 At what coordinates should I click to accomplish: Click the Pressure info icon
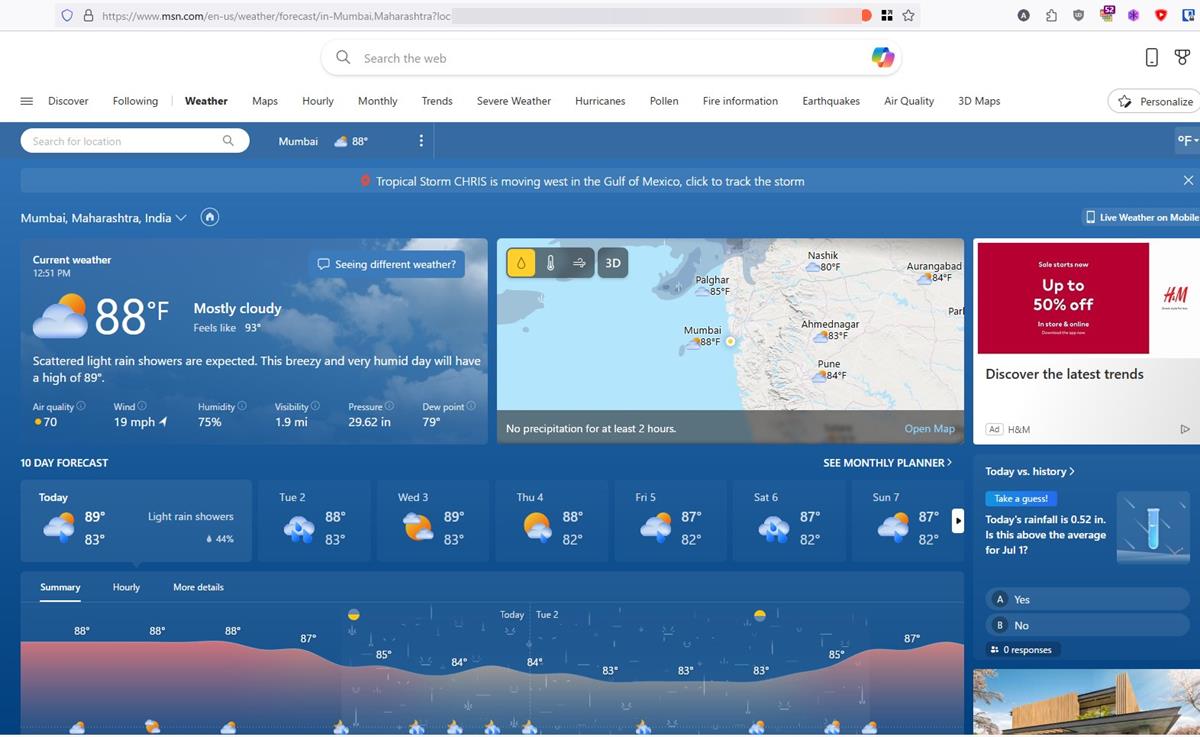[389, 406]
